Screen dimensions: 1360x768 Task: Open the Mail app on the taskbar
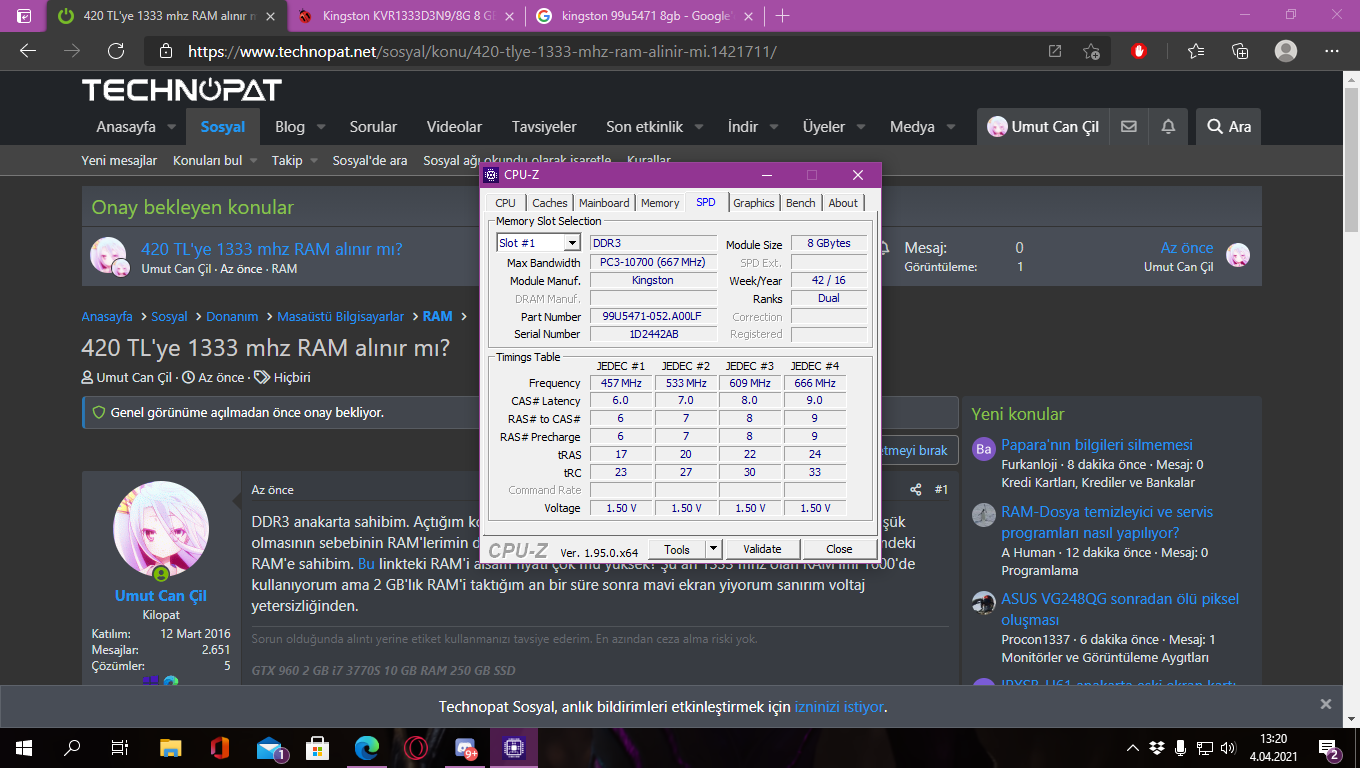click(270, 748)
